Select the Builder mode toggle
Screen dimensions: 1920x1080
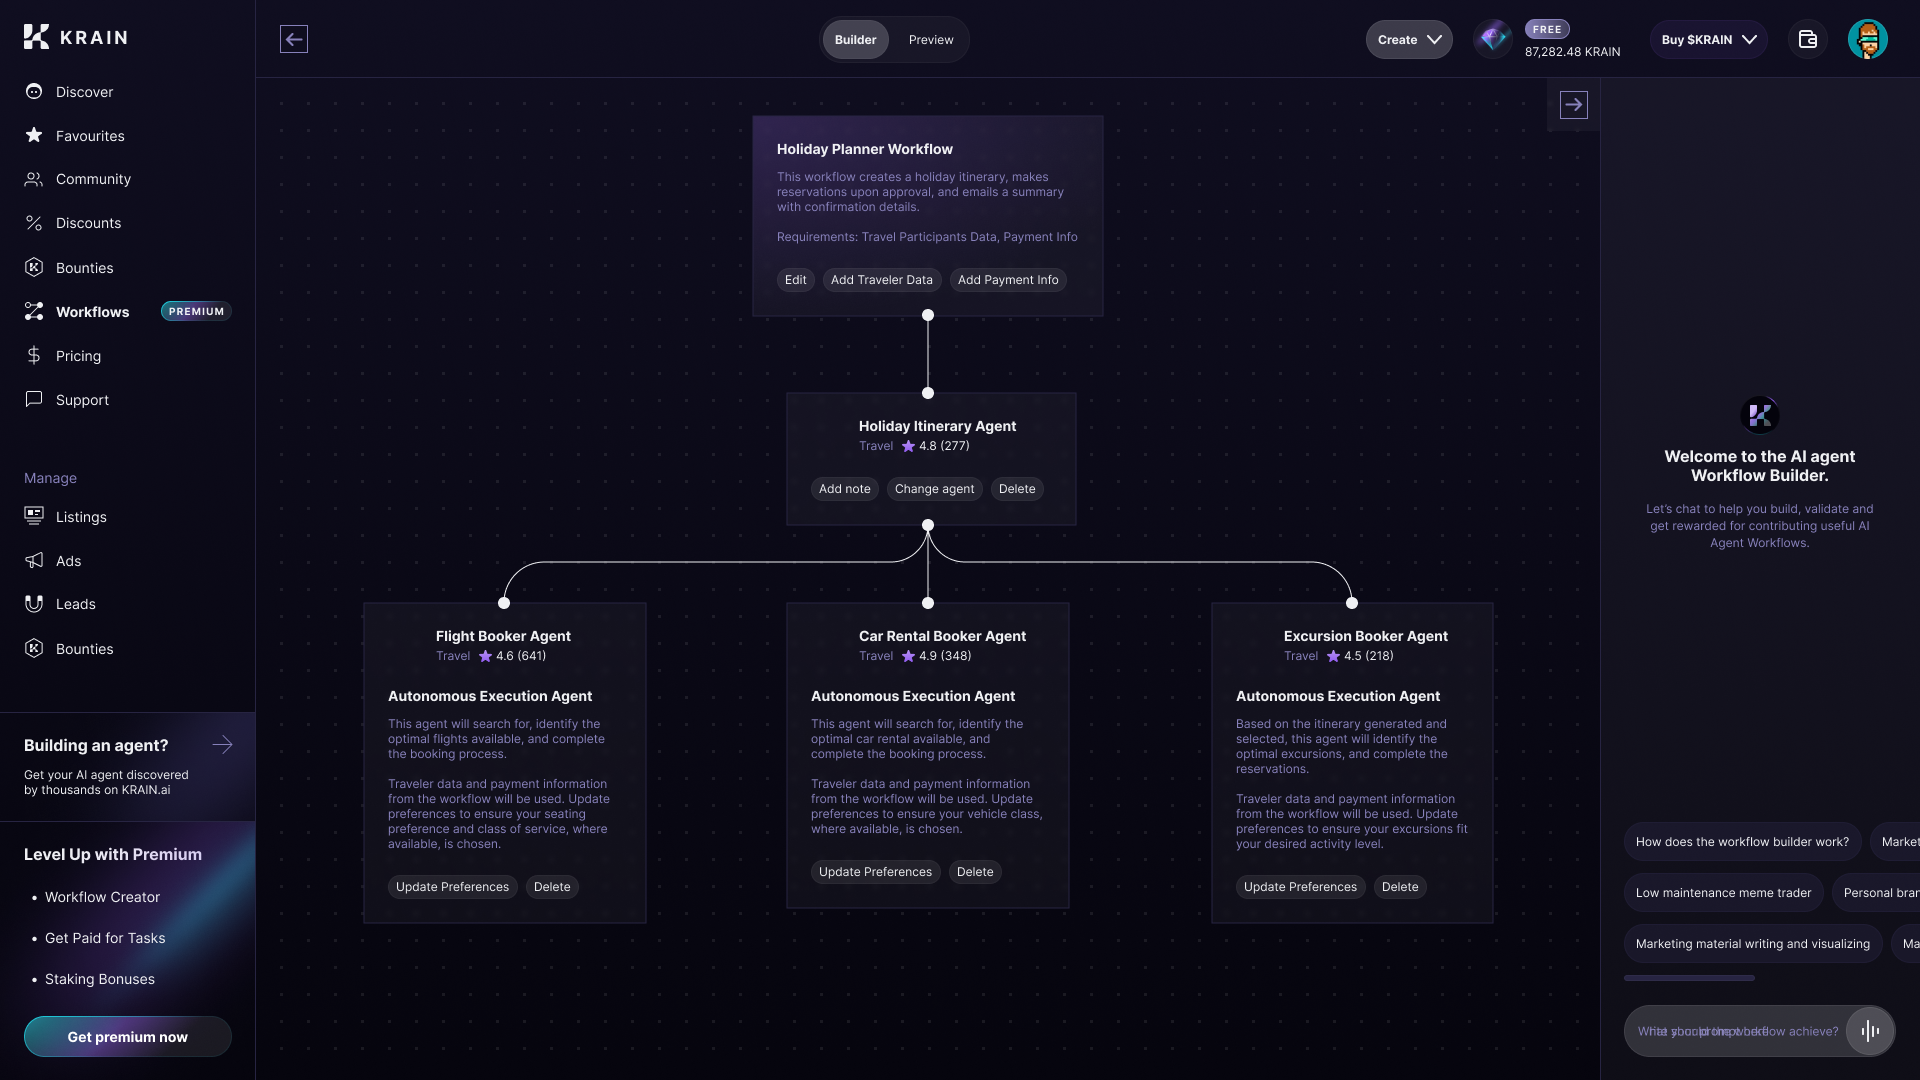[x=855, y=40]
